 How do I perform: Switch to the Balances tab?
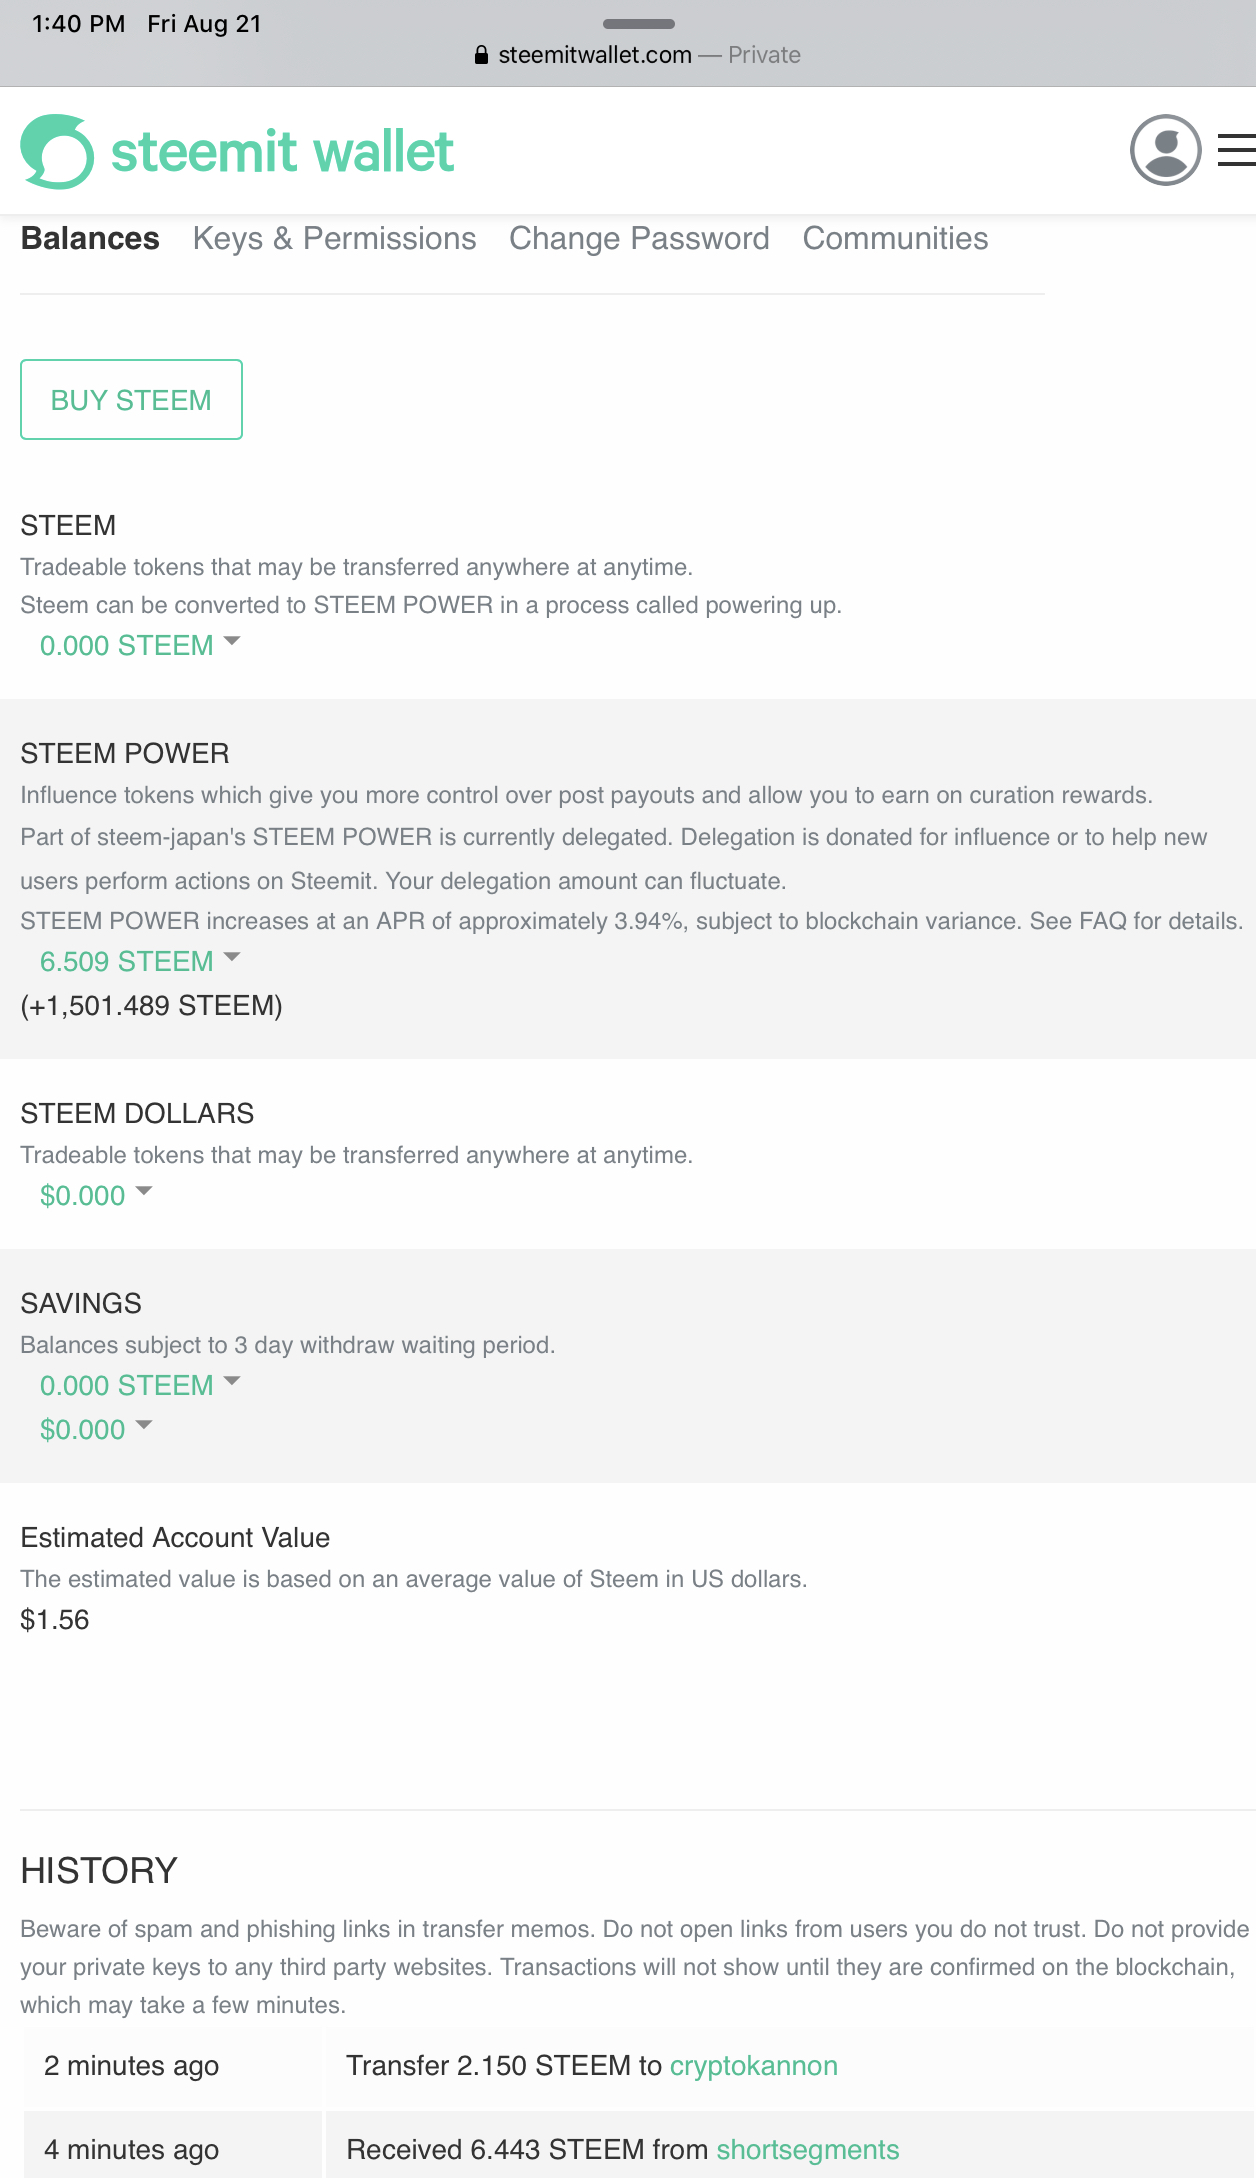pyautogui.click(x=90, y=239)
